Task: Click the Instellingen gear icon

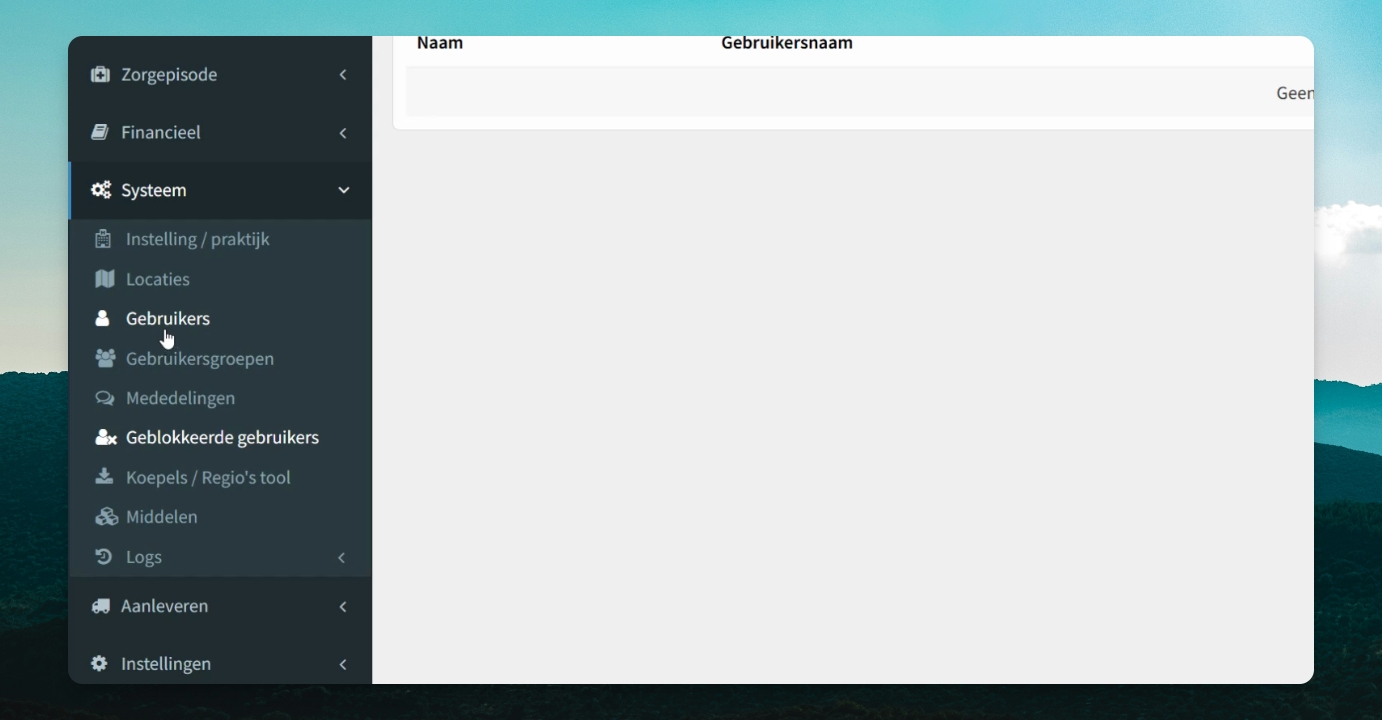Action: (99, 663)
